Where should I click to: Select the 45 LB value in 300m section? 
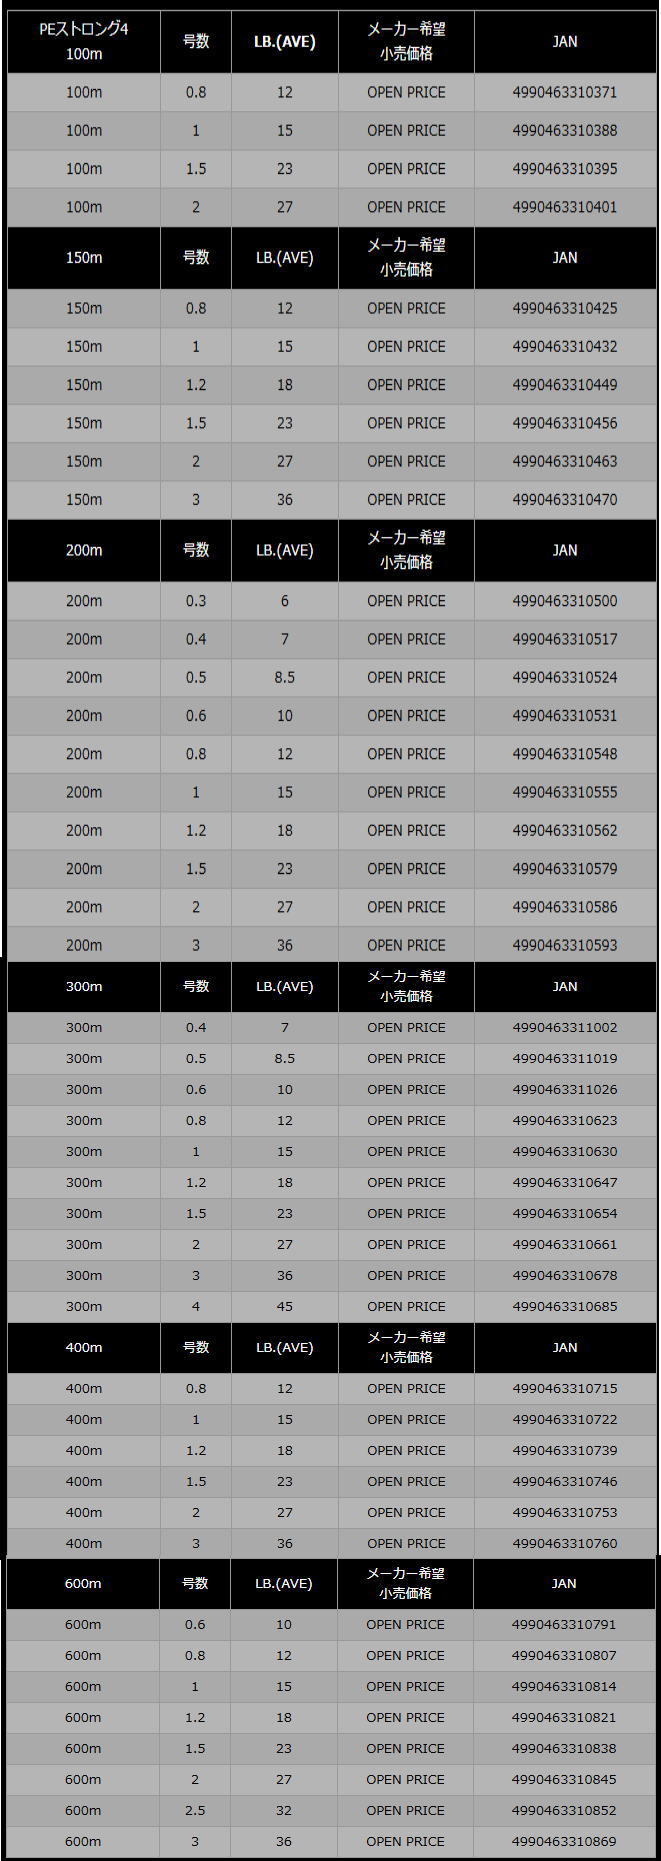(x=285, y=1306)
